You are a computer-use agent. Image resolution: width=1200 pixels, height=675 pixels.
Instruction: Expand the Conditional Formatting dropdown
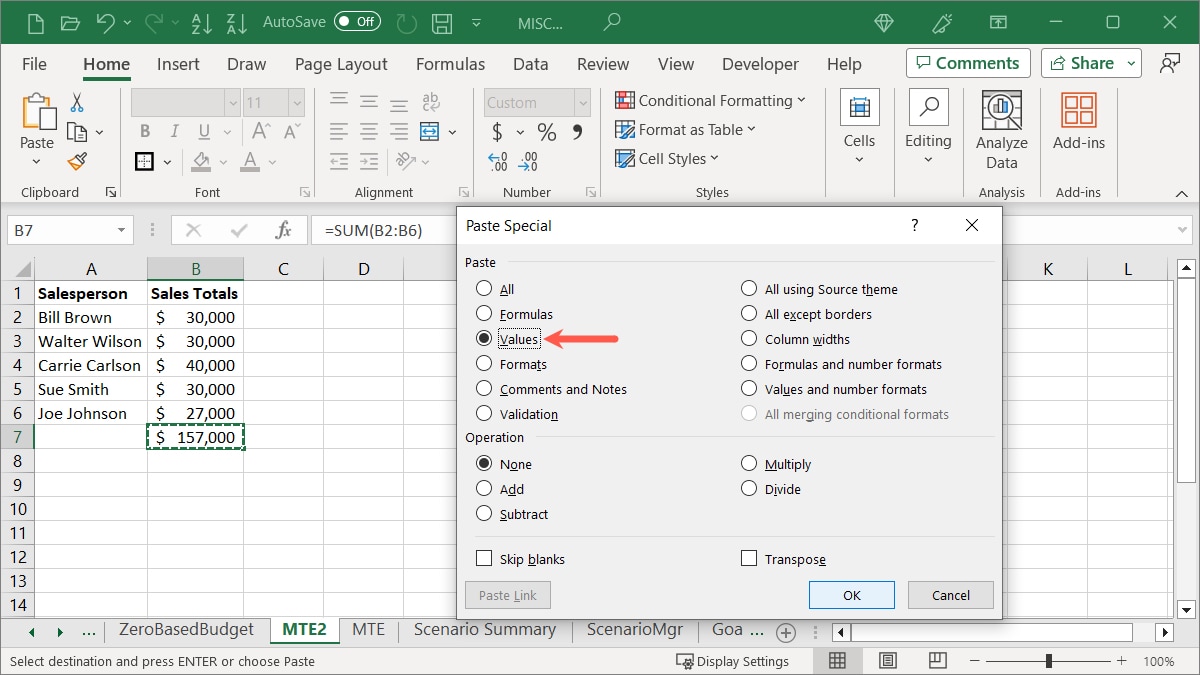click(710, 101)
